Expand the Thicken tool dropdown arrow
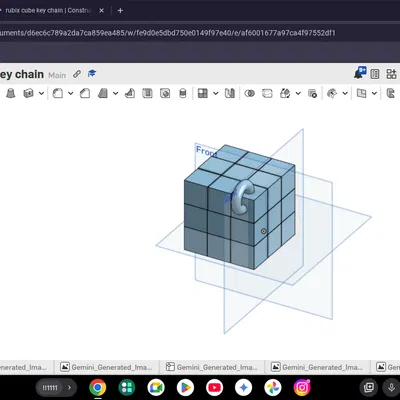Viewport: 400px width, 400px height. pyautogui.click(x=41, y=93)
